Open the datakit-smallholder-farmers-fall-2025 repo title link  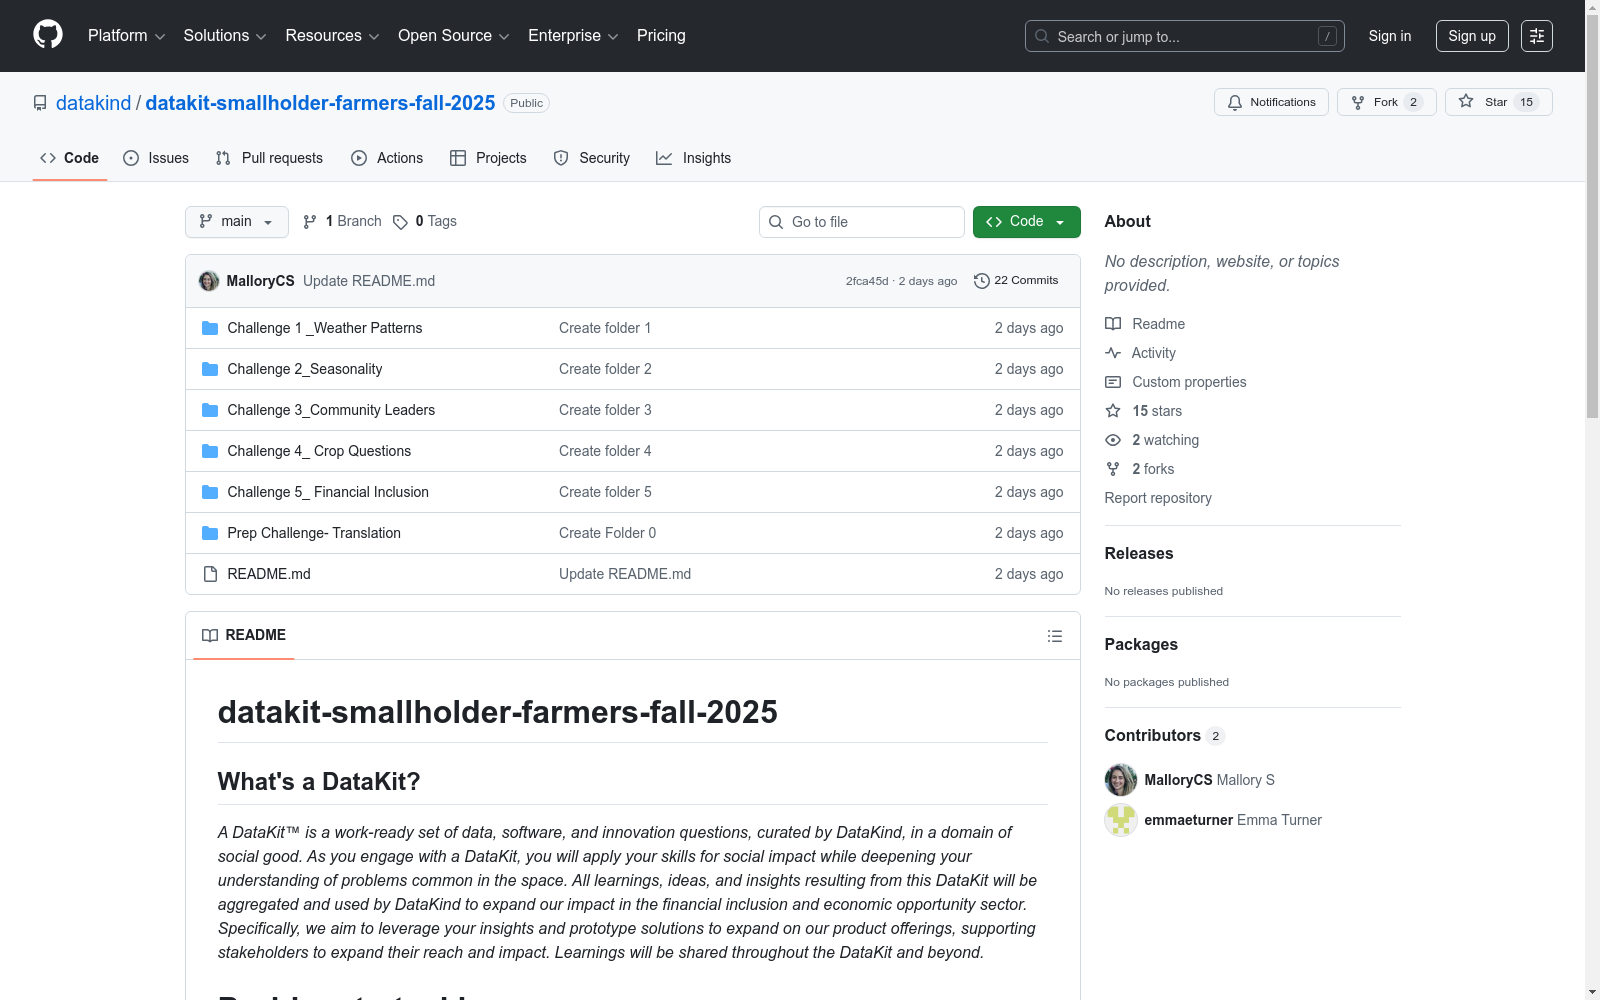point(320,103)
